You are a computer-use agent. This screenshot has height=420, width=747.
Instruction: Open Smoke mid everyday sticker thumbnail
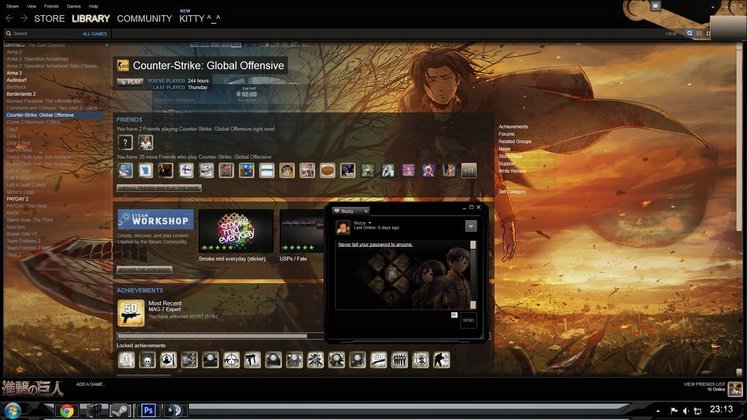(x=236, y=231)
